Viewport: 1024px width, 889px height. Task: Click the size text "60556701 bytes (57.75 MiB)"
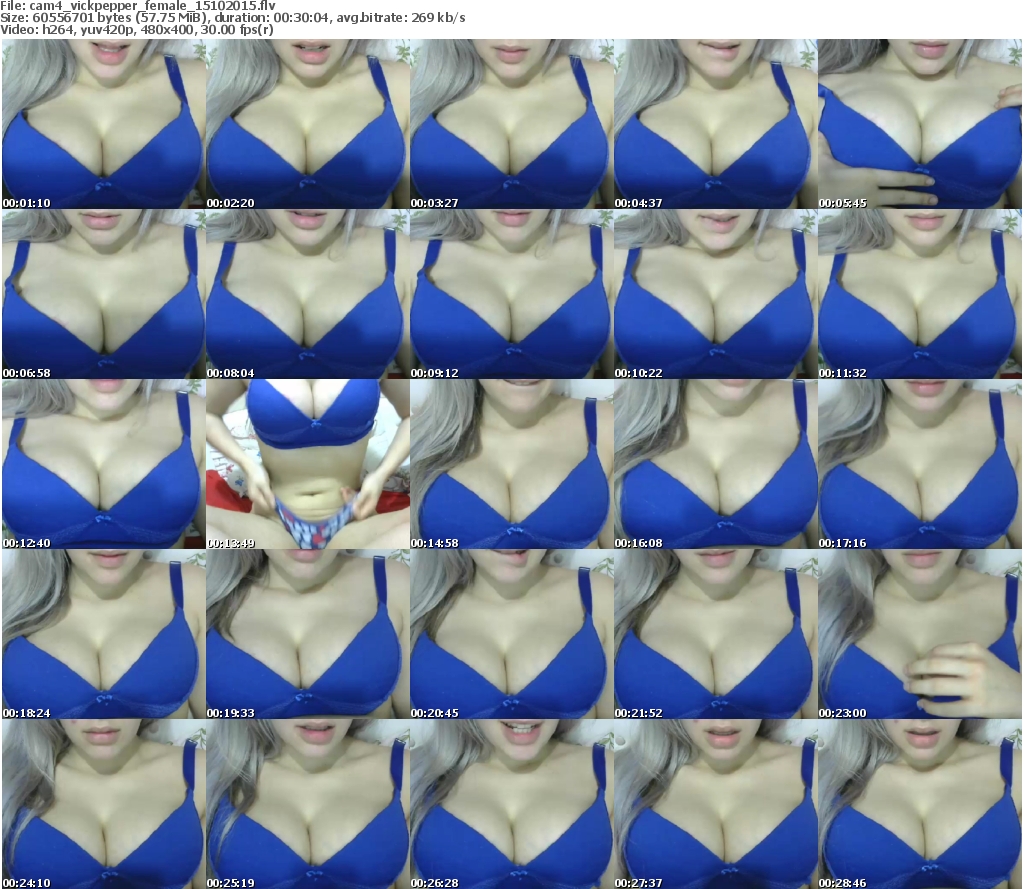(x=120, y=18)
